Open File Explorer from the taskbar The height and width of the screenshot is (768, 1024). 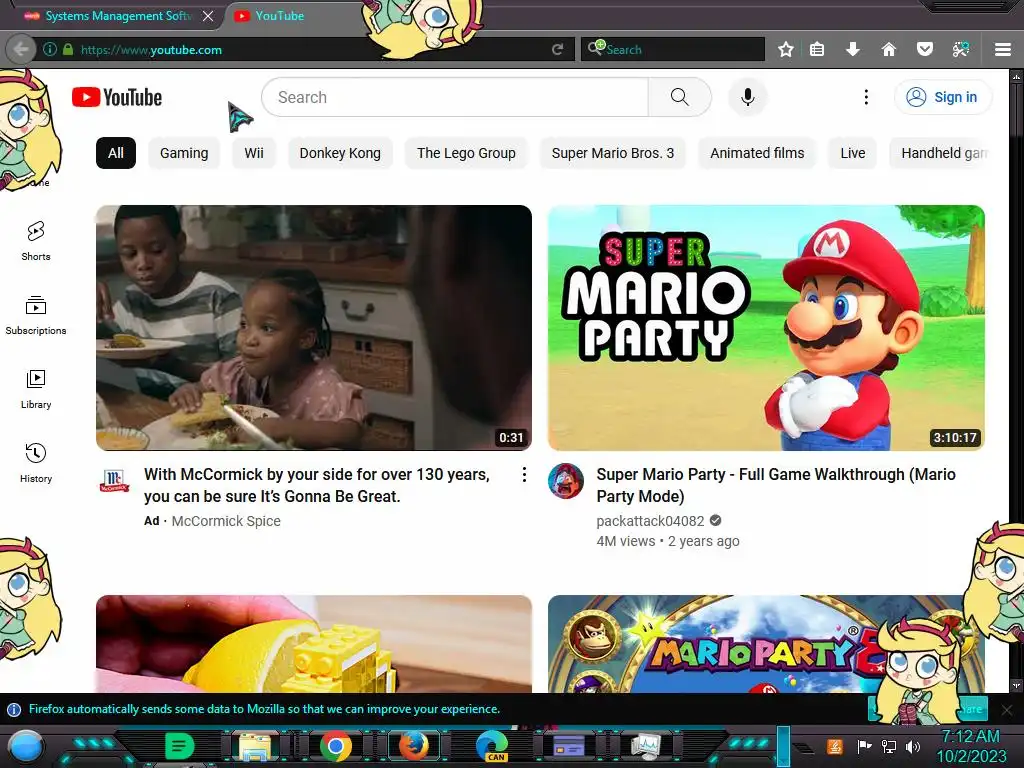(x=255, y=746)
